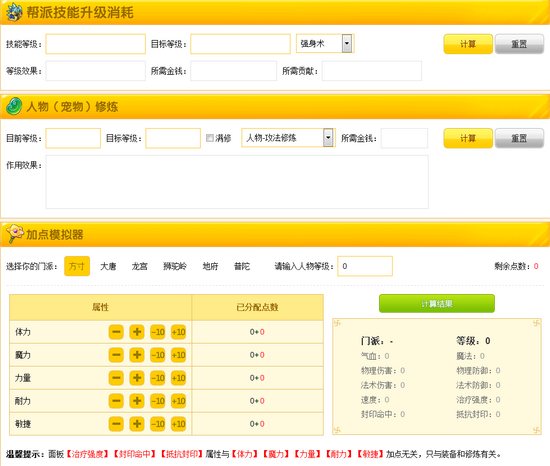The height and width of the screenshot is (466, 550).
Task: Click the minus icon for 魔力
Action: coord(116,355)
